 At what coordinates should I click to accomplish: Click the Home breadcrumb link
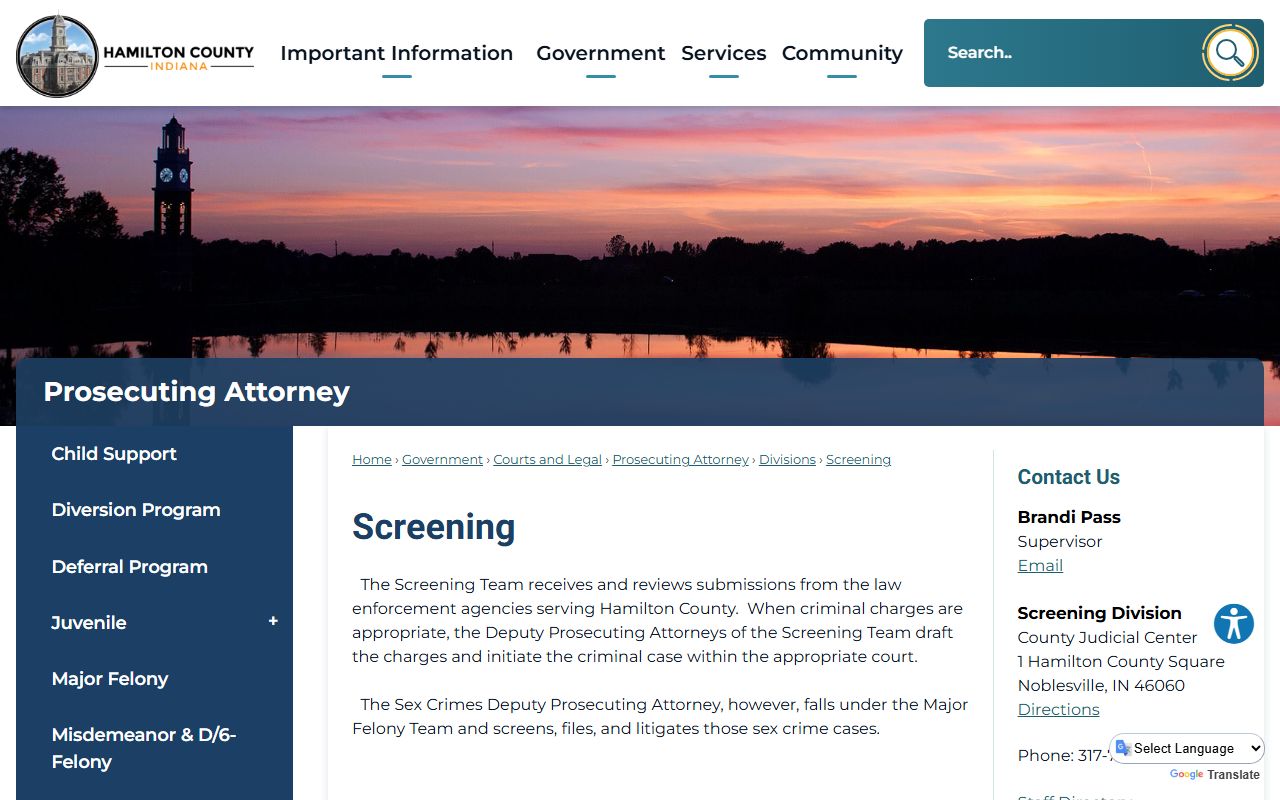coord(372,460)
